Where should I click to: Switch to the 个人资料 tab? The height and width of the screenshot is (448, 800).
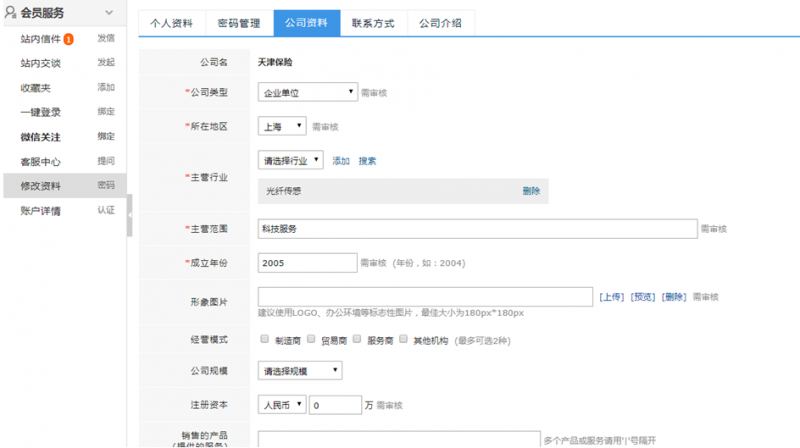[171, 23]
